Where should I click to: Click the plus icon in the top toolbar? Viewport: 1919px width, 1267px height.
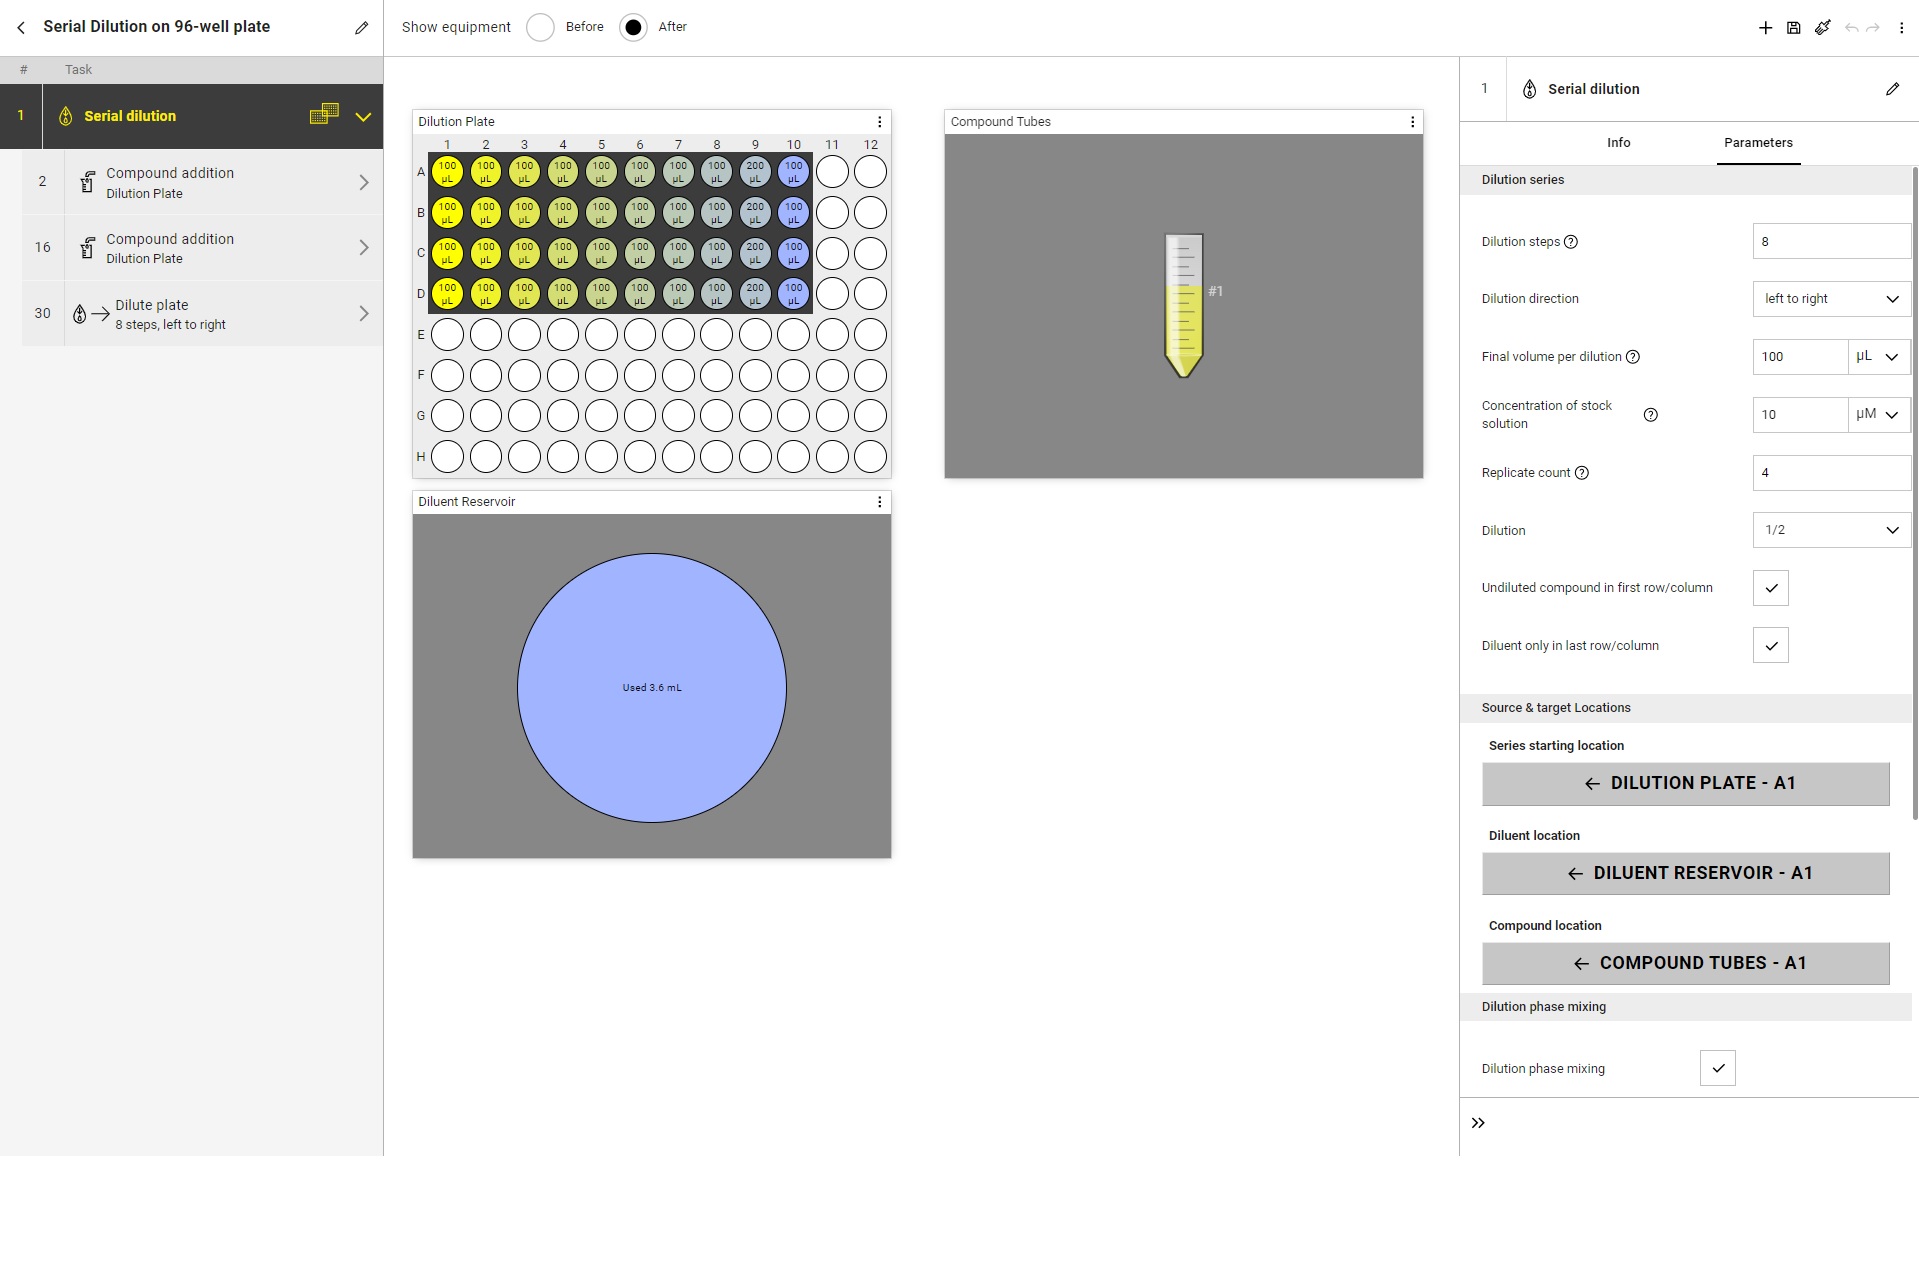point(1765,28)
